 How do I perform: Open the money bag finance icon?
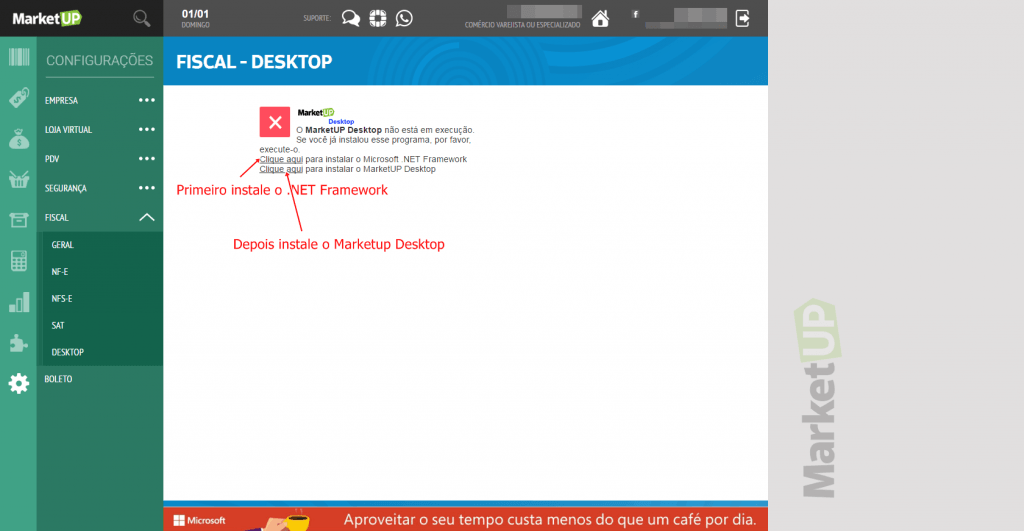coord(18,139)
